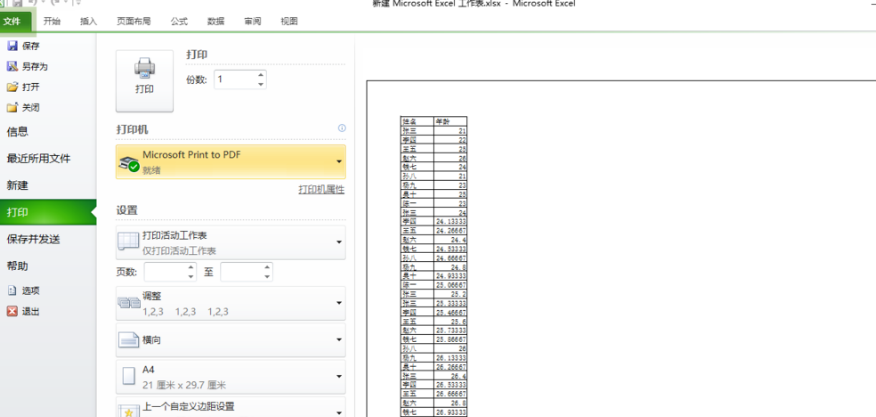Expand the Microsoft Print to PDF printer dropdown
Image resolution: width=876 pixels, height=417 pixels.
(339, 161)
